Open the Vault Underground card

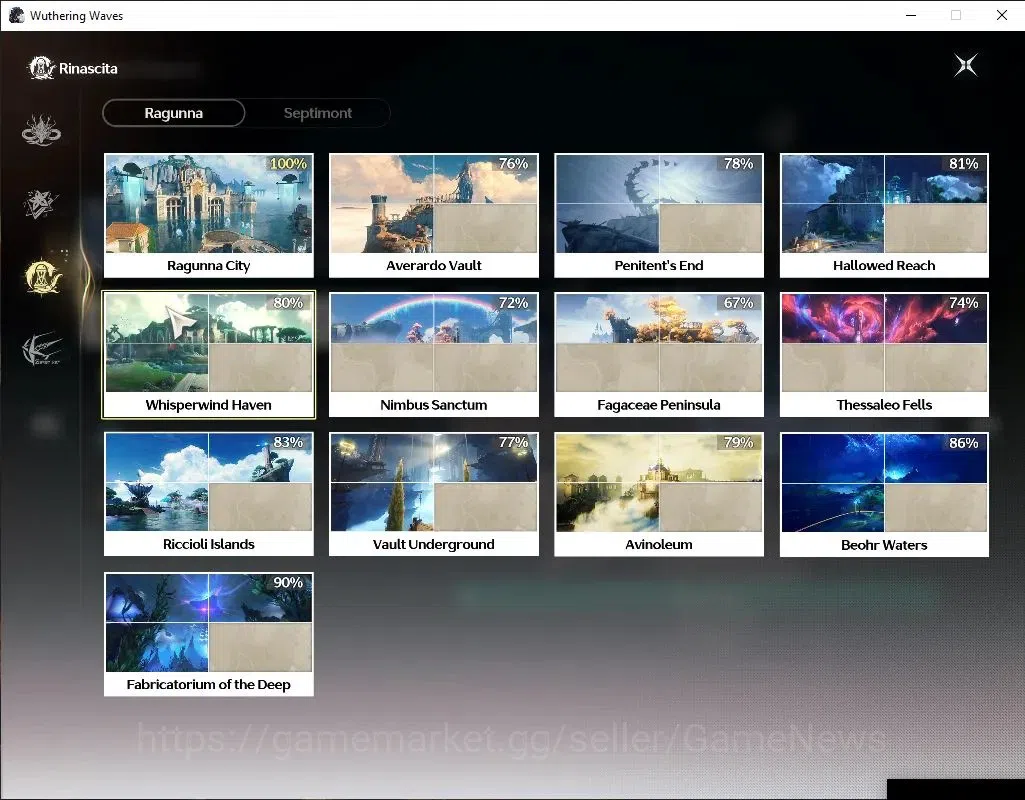click(433, 494)
